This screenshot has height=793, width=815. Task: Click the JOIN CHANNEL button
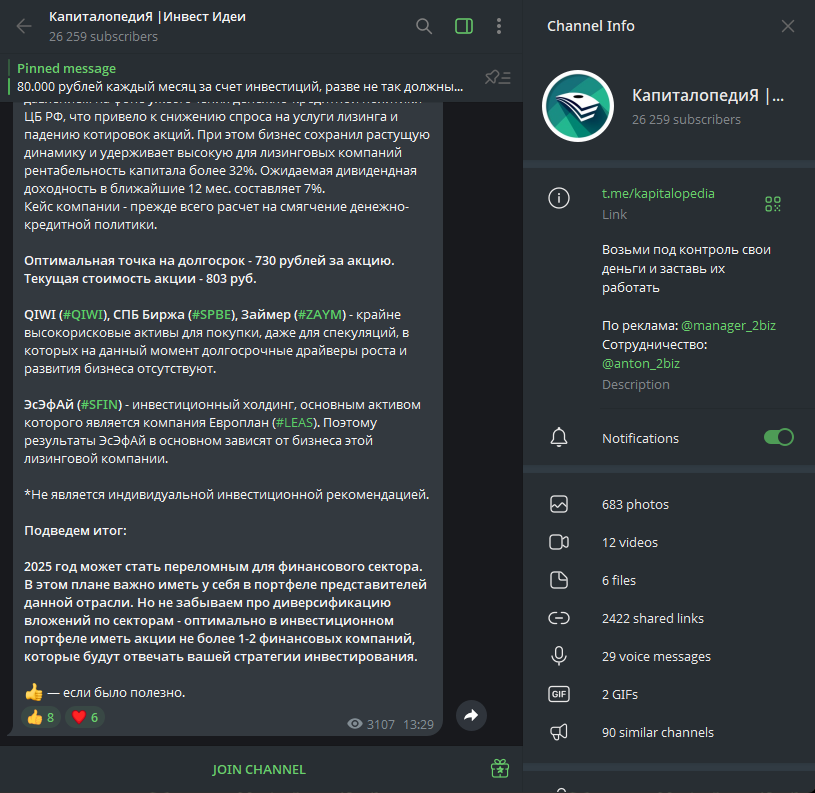click(x=259, y=769)
